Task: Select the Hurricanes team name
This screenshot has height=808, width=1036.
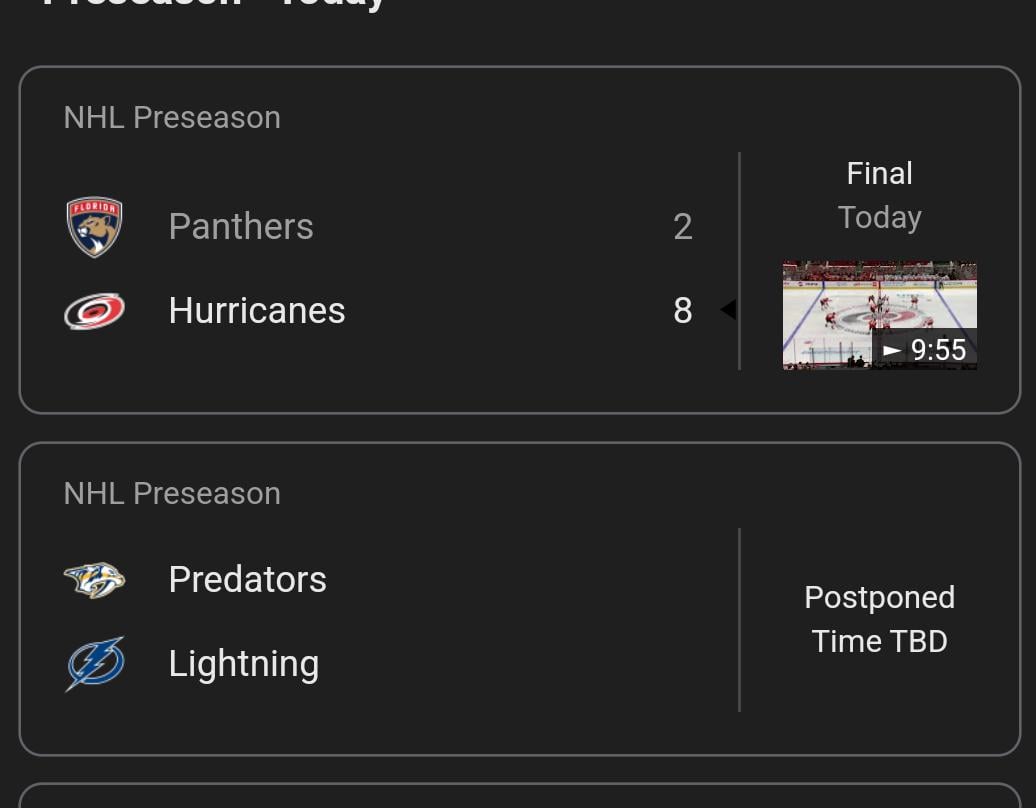Action: (x=257, y=311)
